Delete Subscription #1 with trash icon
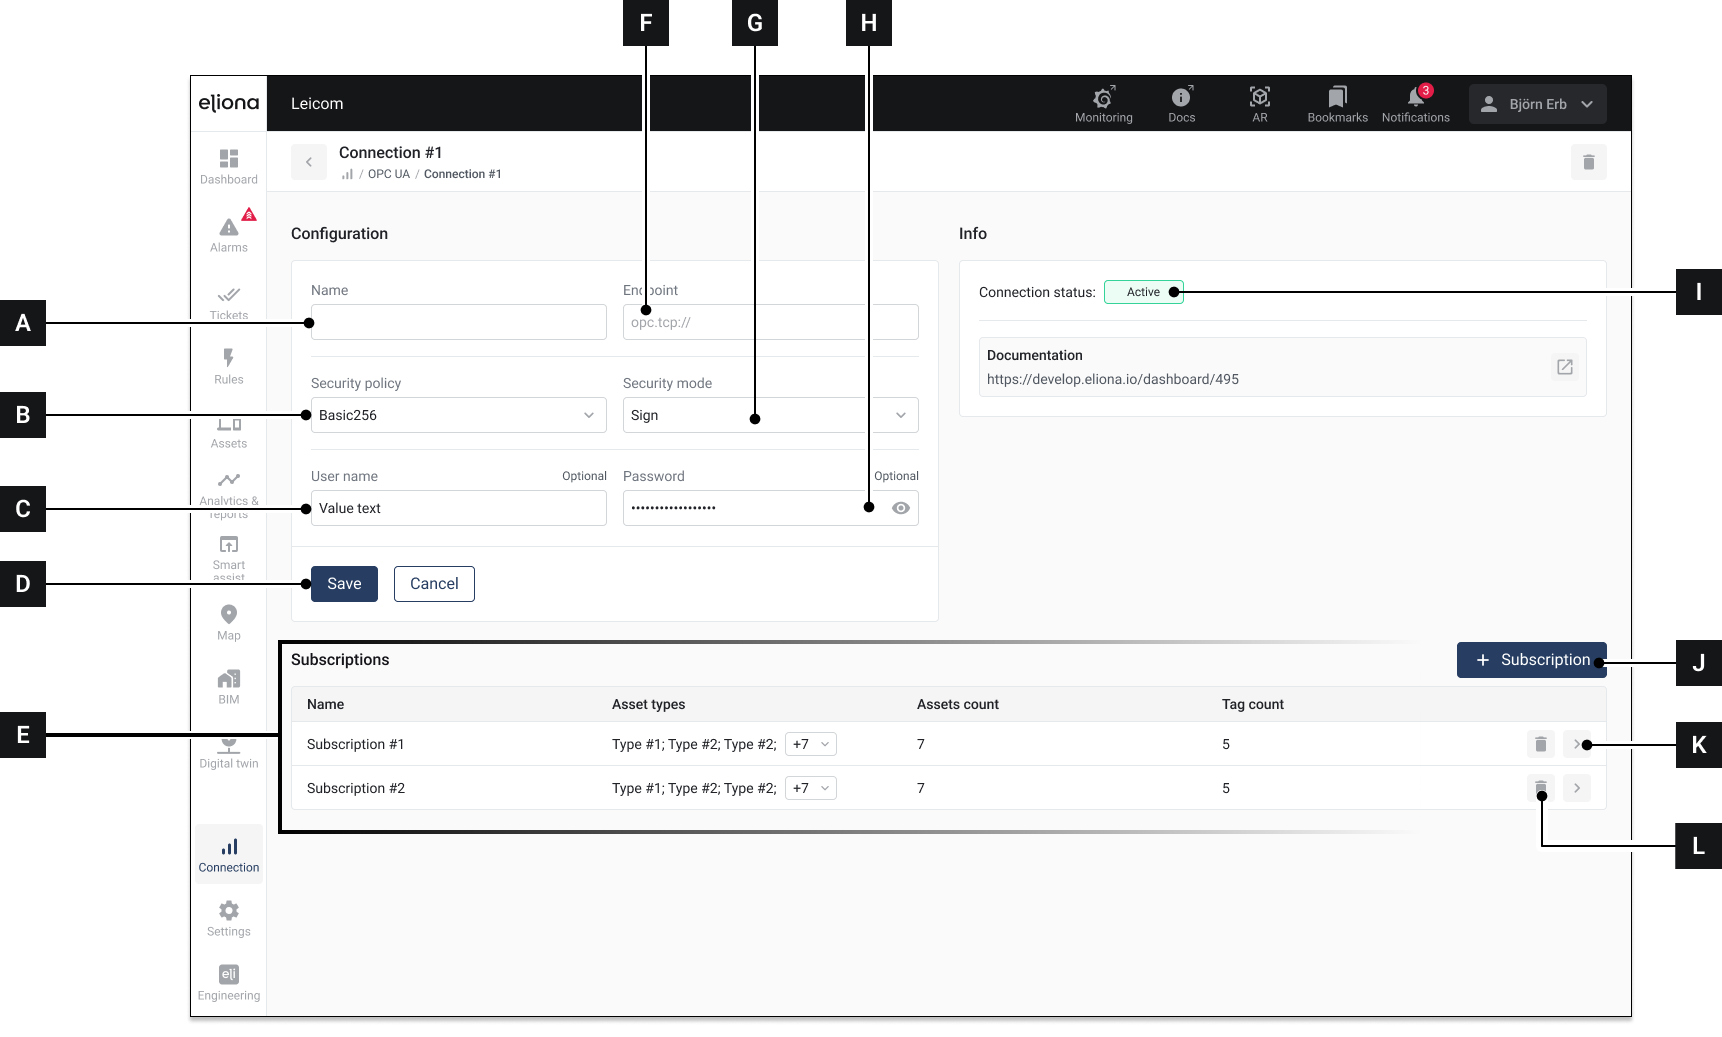Viewport: 1722px width, 1037px height. (1540, 744)
